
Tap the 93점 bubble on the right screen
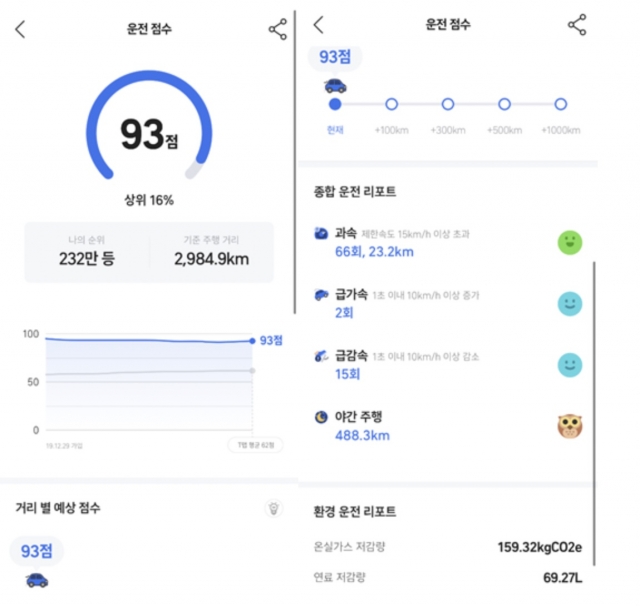[335, 57]
